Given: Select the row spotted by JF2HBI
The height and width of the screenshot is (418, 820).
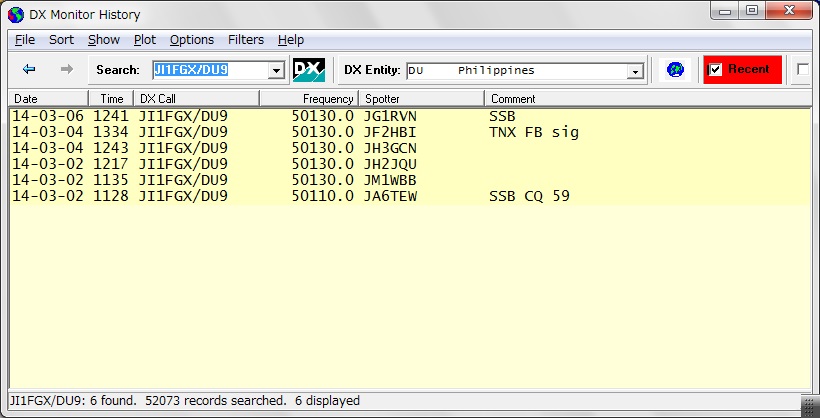Looking at the screenshot, I should 410,132.
